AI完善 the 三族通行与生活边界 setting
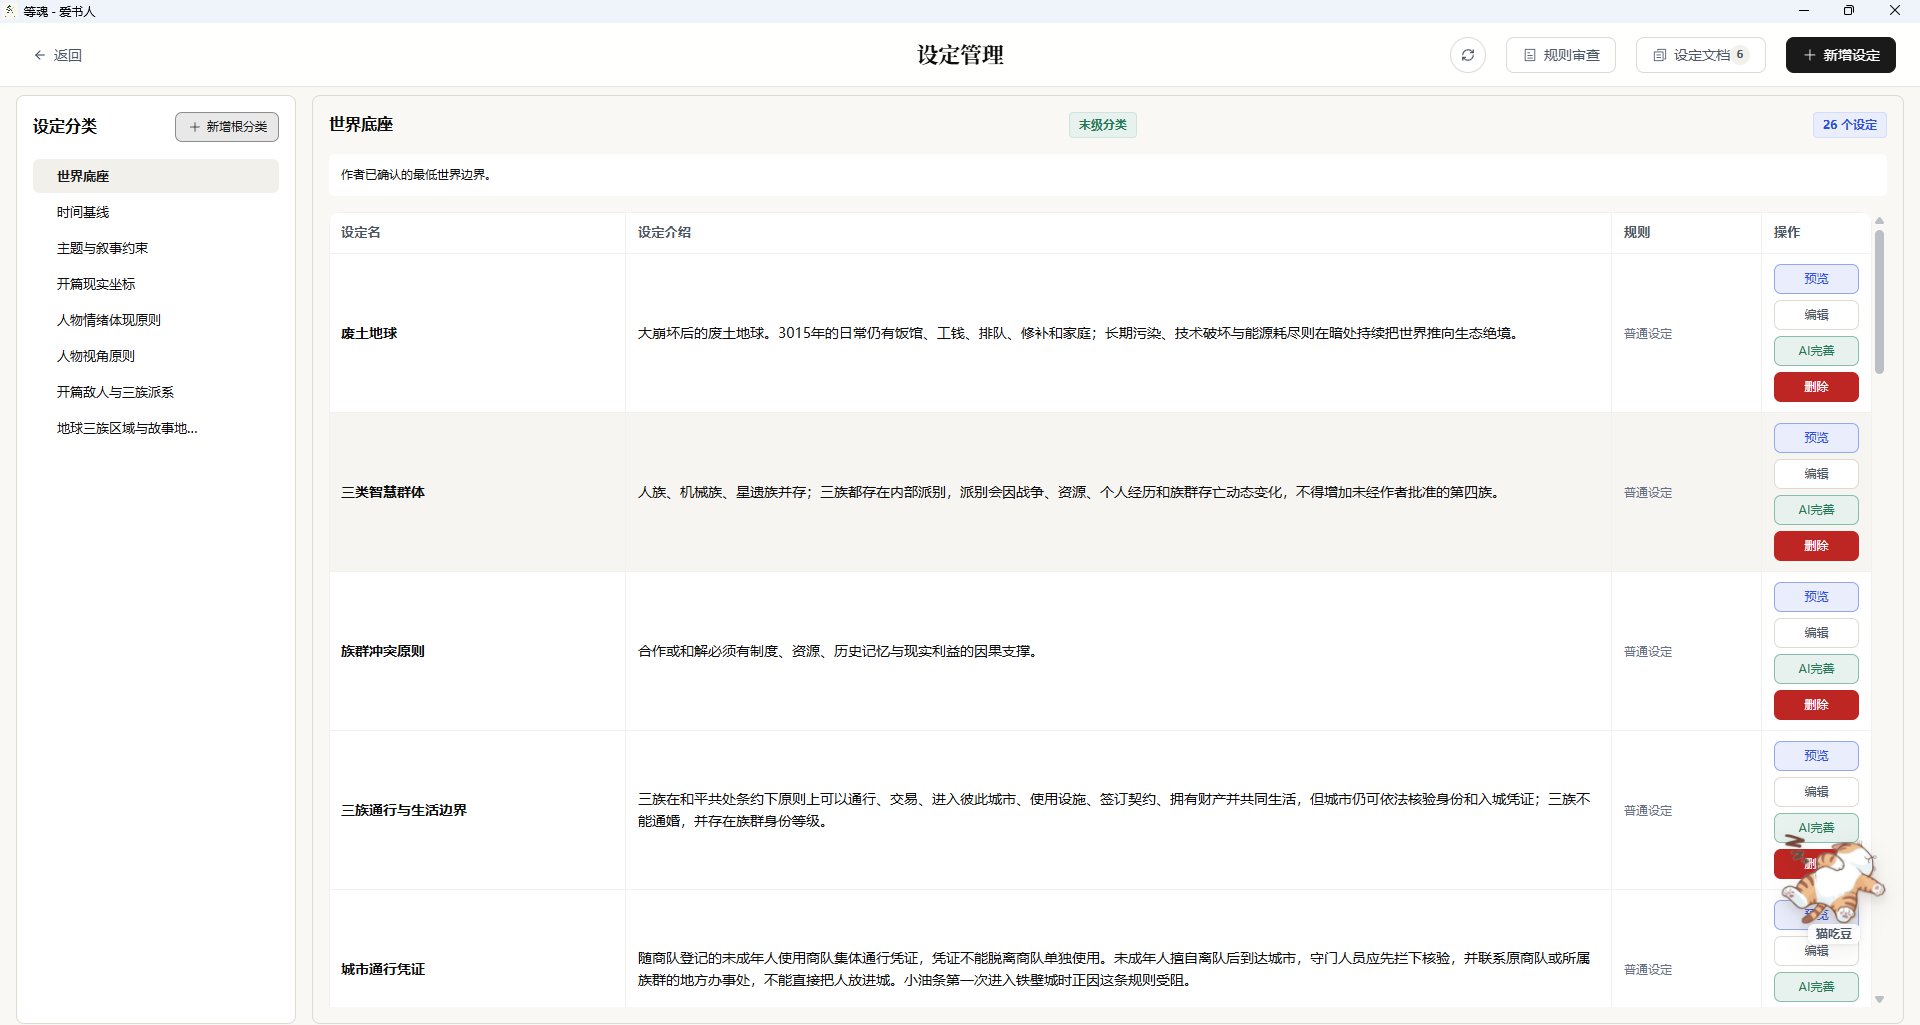Viewport: 1920px width, 1025px height. [1816, 828]
